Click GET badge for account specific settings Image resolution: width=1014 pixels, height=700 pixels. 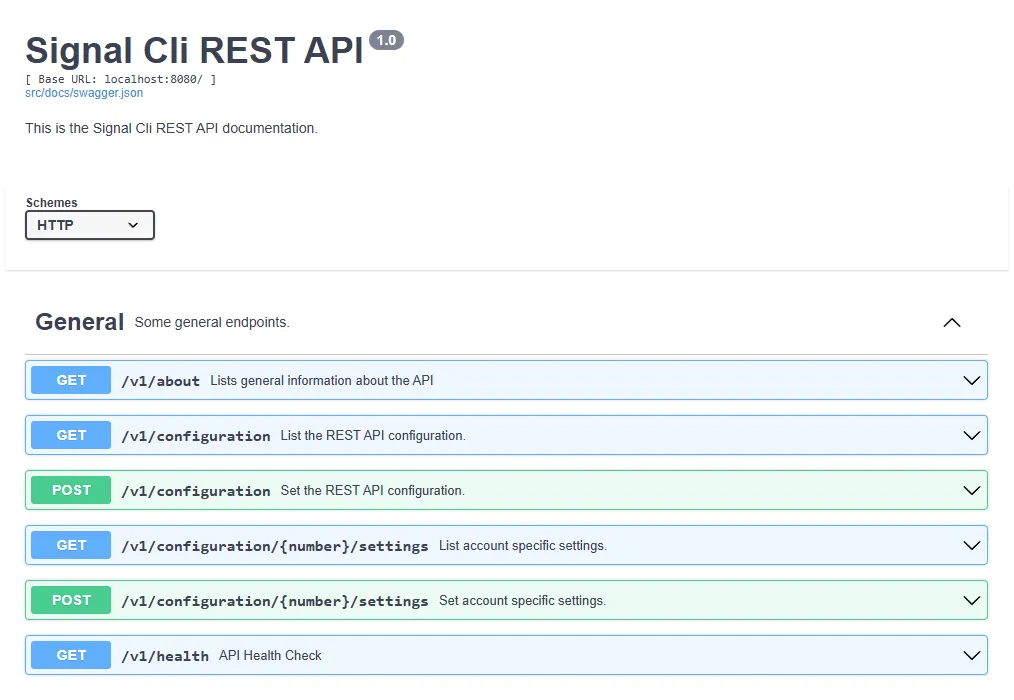(71, 545)
